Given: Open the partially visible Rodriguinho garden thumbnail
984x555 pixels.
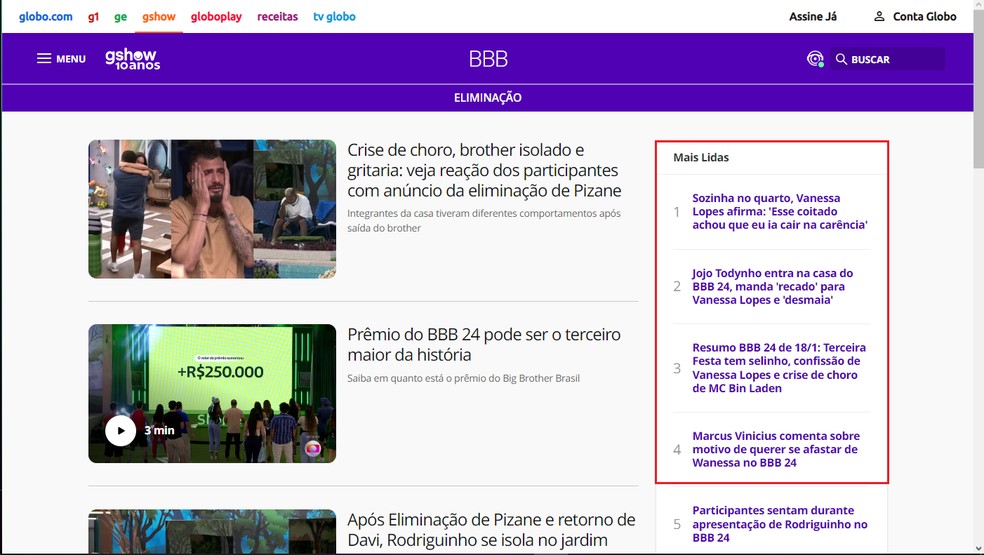Looking at the screenshot, I should tap(212, 531).
